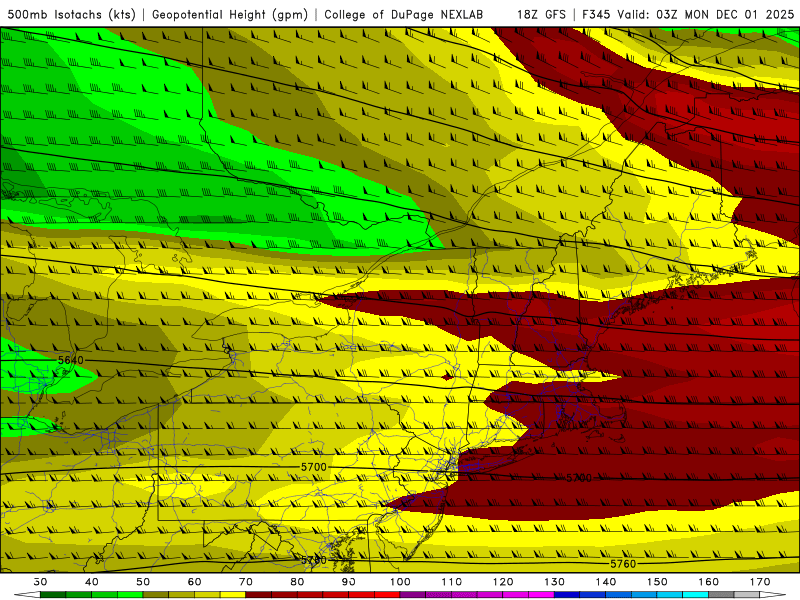800x600 pixels.
Task: Select the legend value 50
Action: pos(143,582)
